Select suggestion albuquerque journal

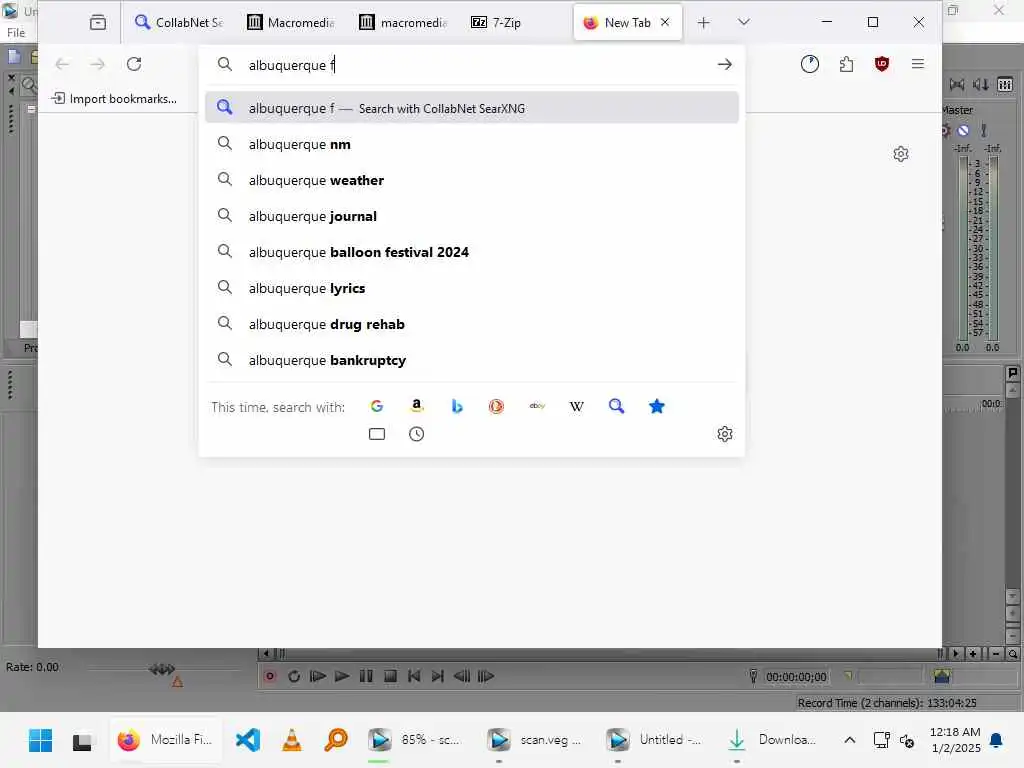(x=472, y=216)
